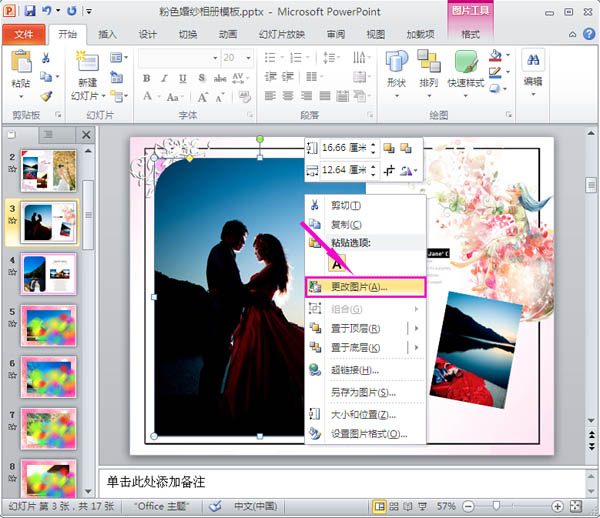
Task: Click the Crop icon in the mini toolbar
Action: coord(388,171)
